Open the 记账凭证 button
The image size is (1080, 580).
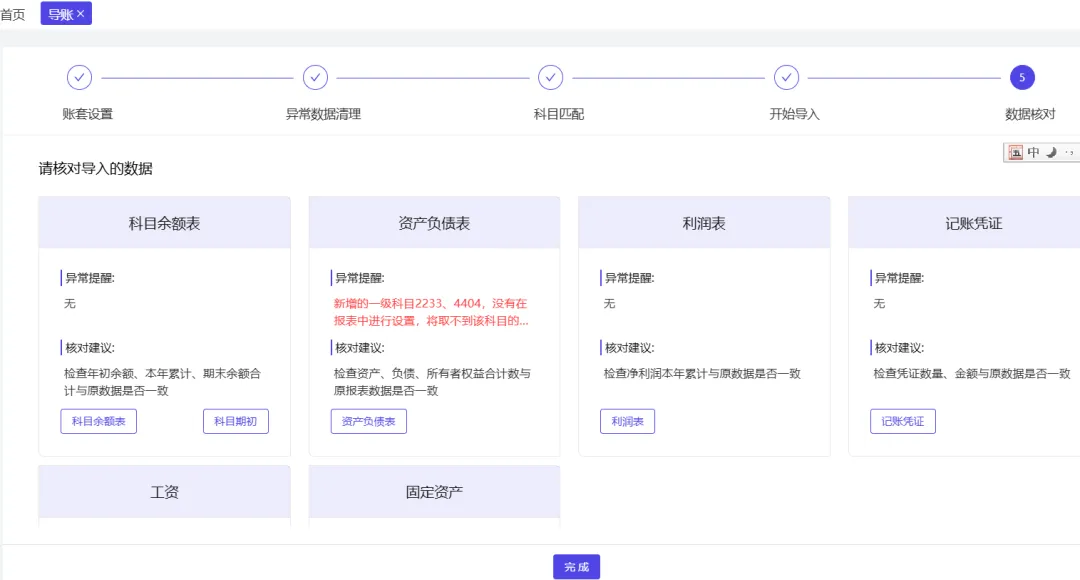[x=903, y=422]
